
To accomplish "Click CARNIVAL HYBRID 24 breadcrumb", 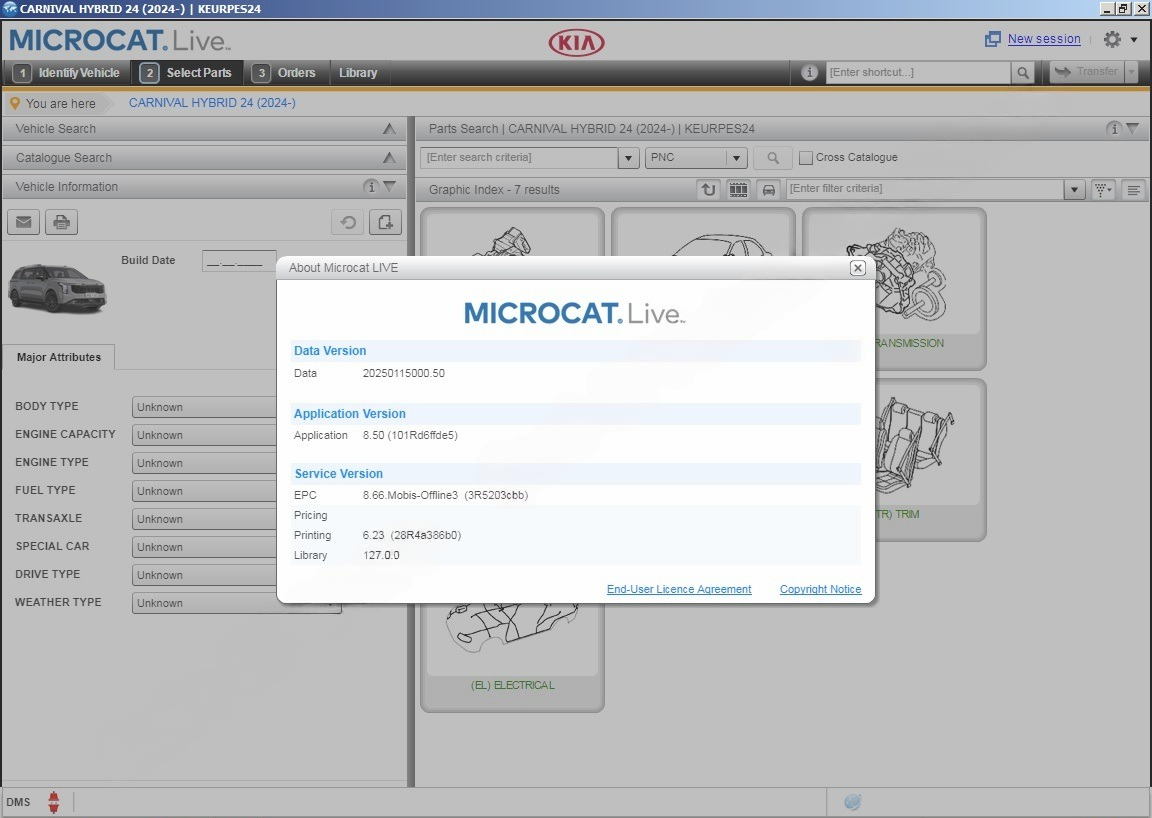I will 212,103.
